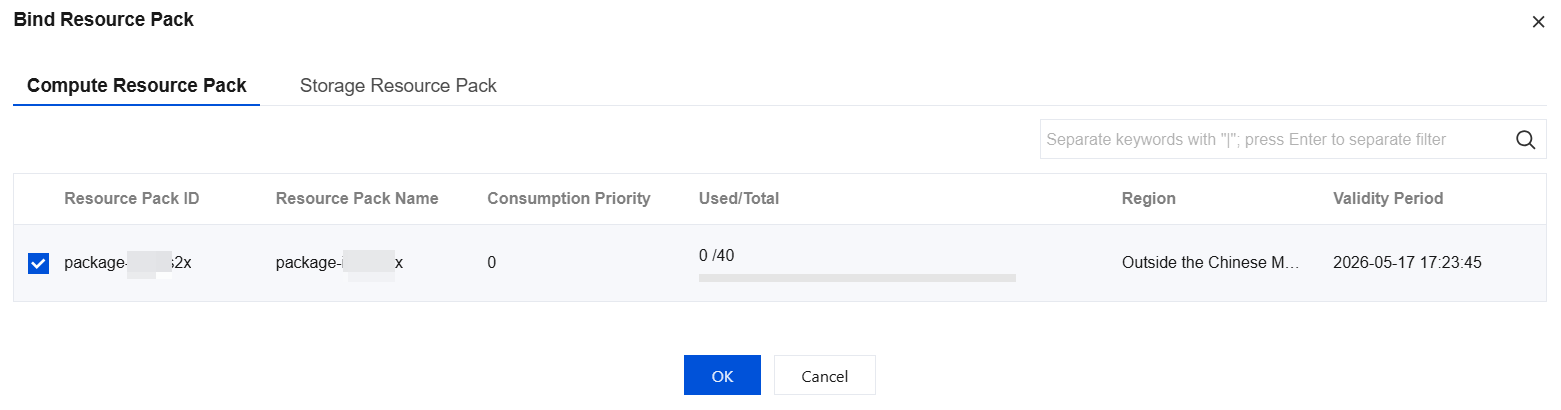Viewport: 1561px width, 410px height.
Task: Close the Bind Resource Pack dialog
Action: 1538,22
